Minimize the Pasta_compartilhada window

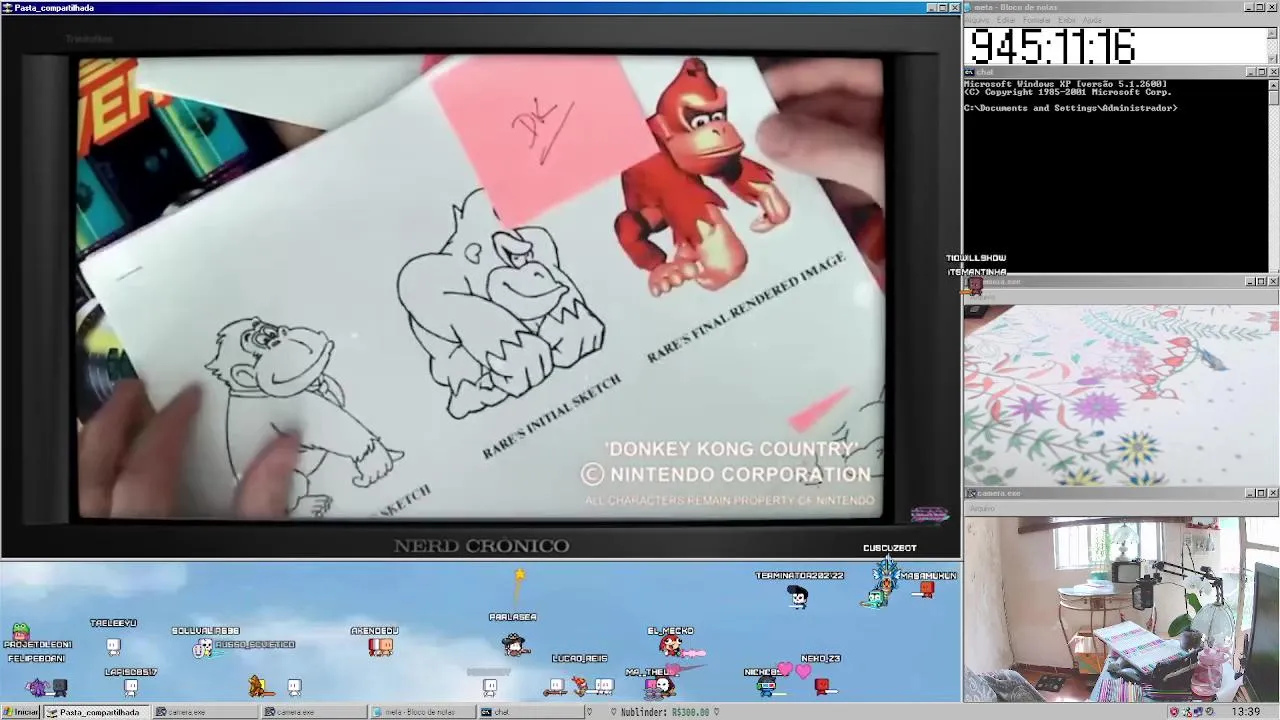click(x=931, y=7)
